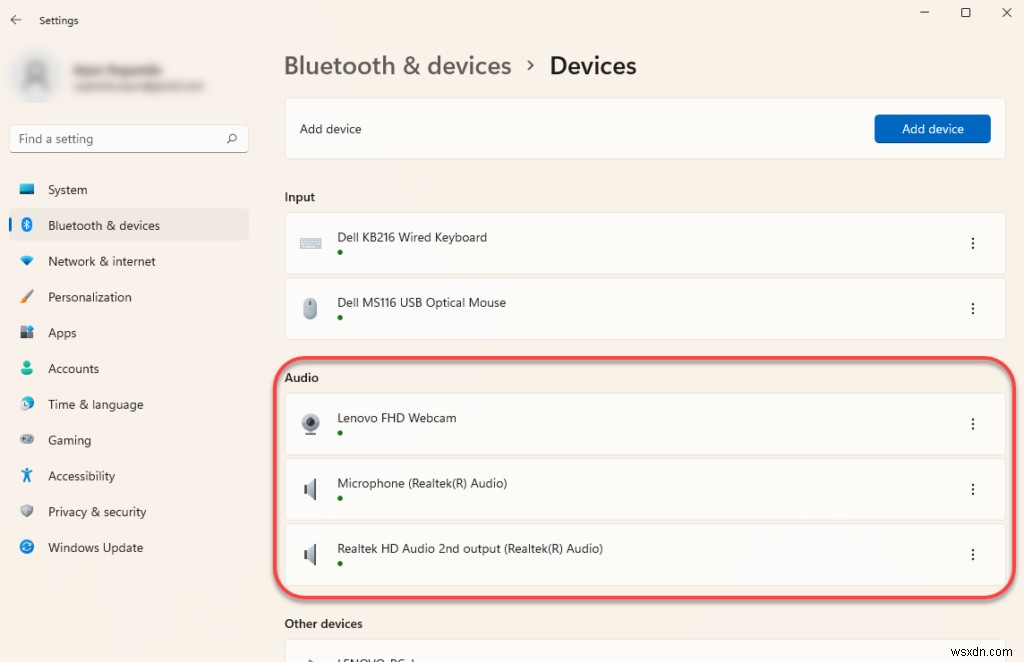Click the Windows Update icon
Screen dimensions: 1024x662
click(27, 547)
